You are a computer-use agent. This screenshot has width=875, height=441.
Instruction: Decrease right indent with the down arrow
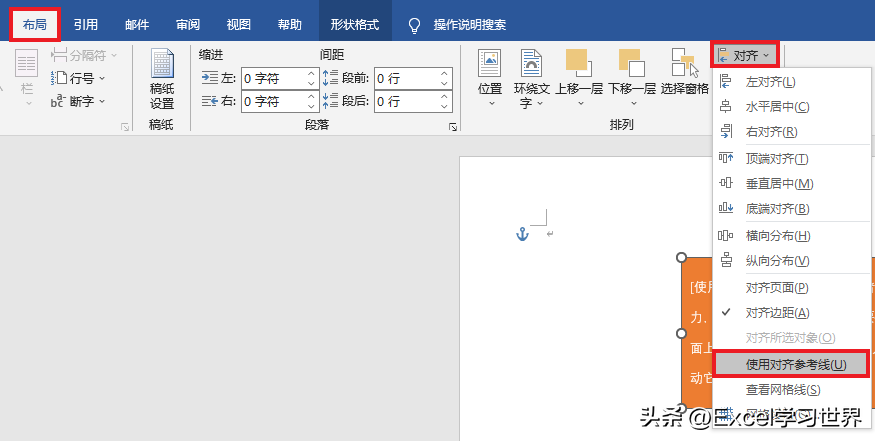coord(311,107)
